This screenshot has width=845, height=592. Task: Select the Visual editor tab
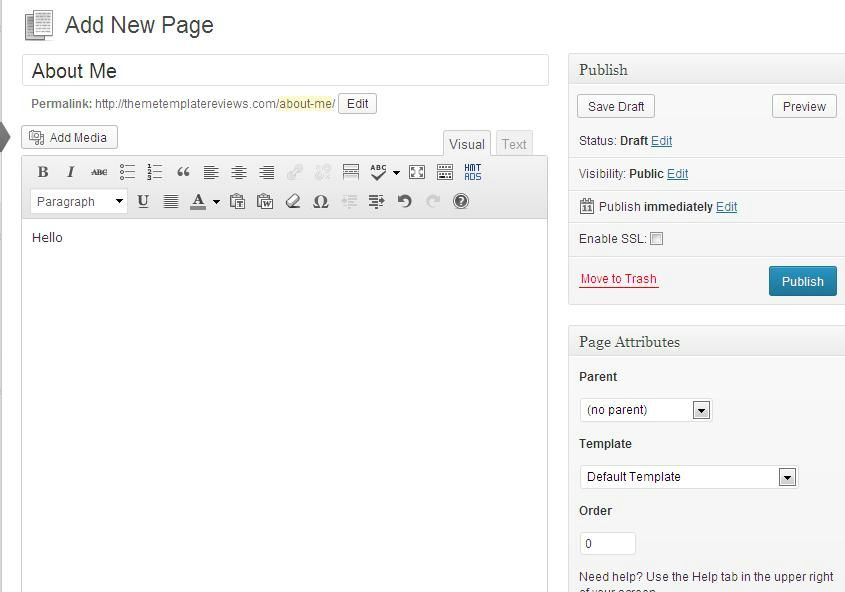click(466, 144)
